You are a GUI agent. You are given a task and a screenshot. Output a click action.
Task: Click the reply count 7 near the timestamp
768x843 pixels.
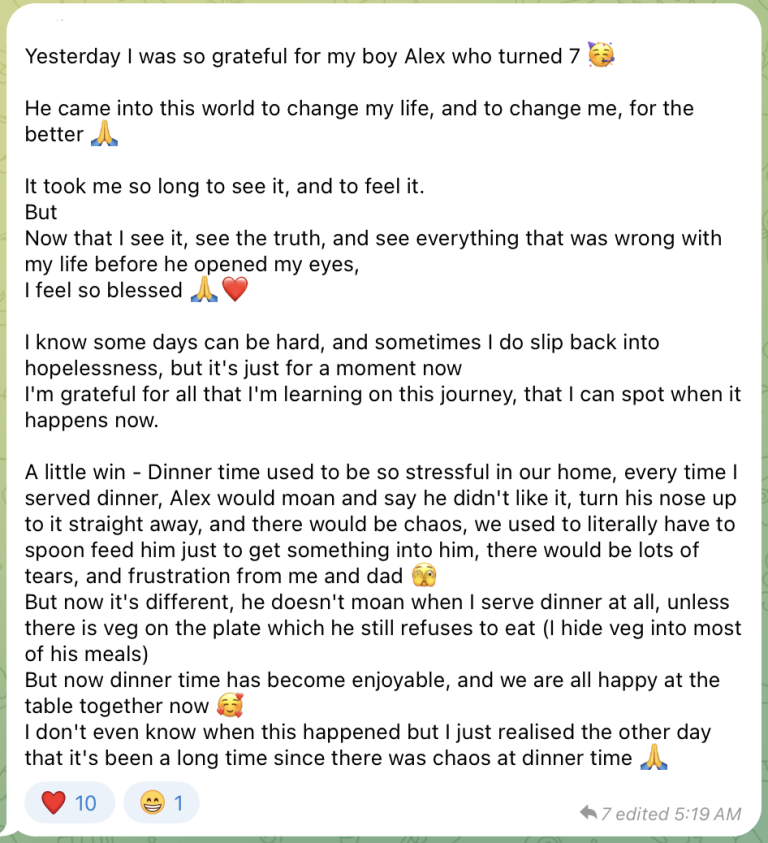pos(606,814)
